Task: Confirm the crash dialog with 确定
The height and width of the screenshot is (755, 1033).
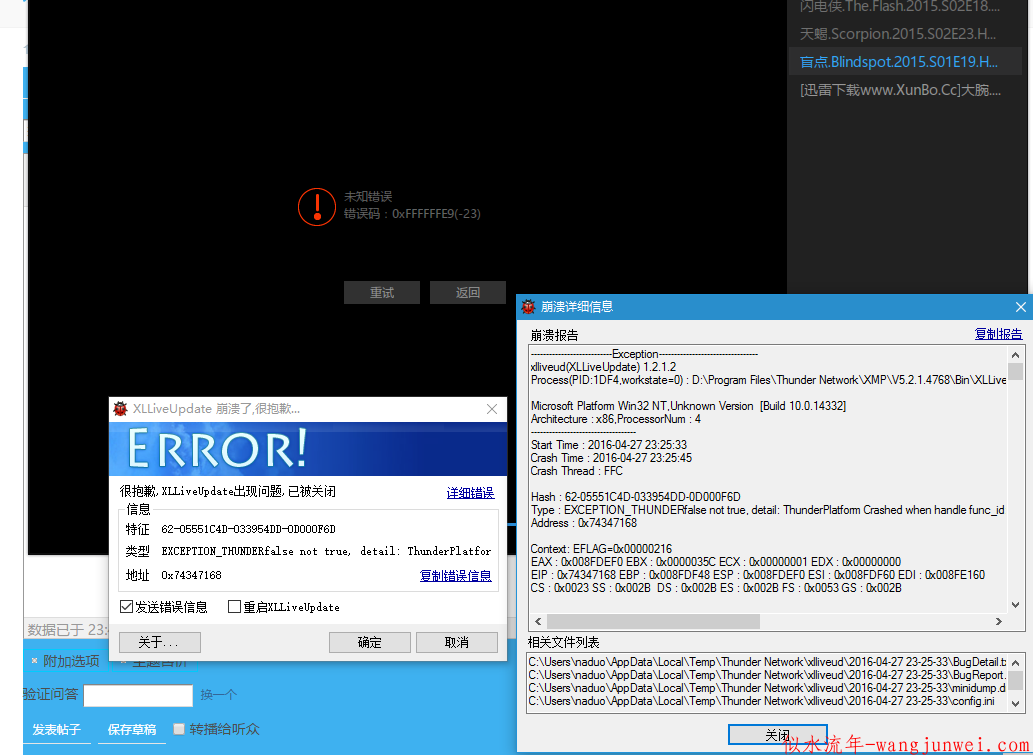Action: (x=370, y=642)
